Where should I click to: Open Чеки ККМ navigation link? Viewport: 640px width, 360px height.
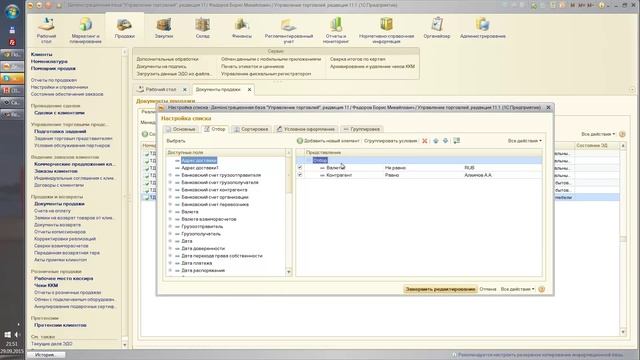coord(46,285)
